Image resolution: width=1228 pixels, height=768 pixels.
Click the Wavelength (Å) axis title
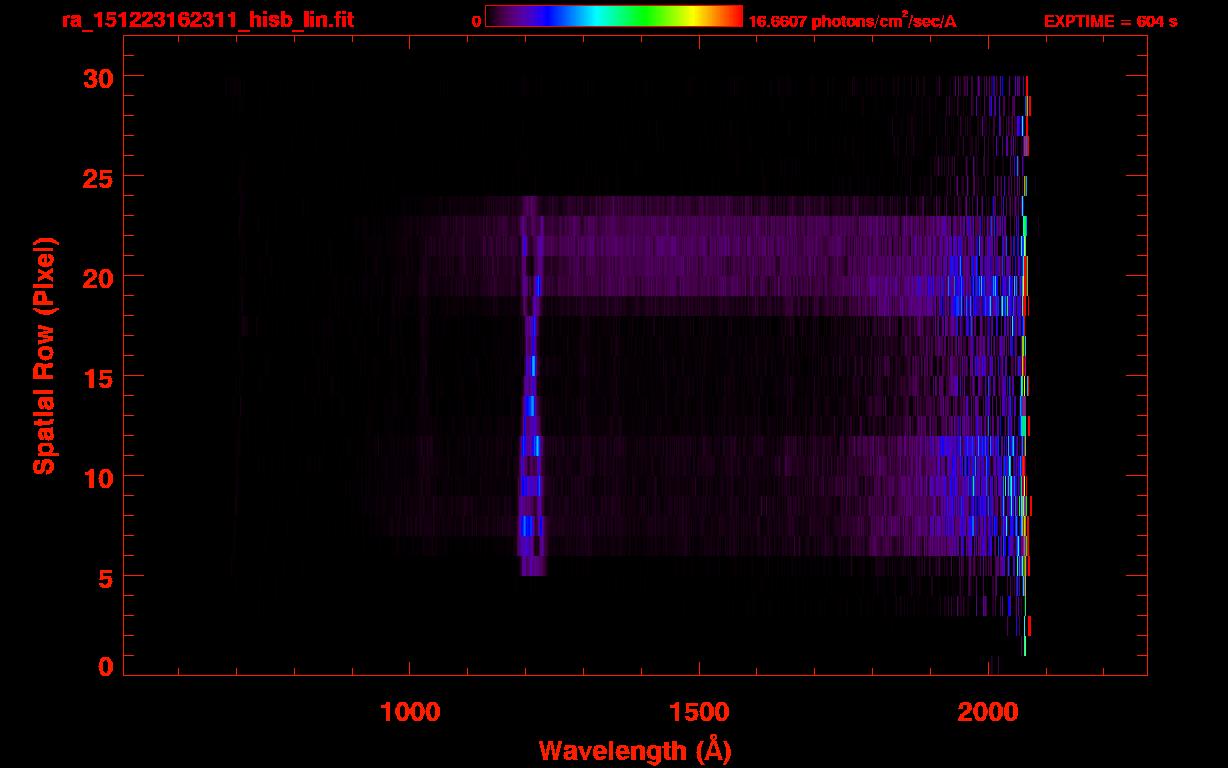[634, 750]
